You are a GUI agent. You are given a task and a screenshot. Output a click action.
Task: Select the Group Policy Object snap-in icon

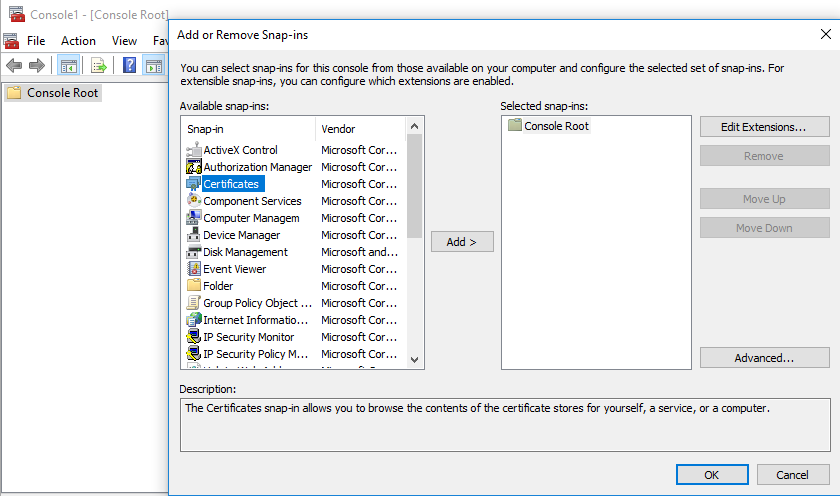click(x=193, y=303)
